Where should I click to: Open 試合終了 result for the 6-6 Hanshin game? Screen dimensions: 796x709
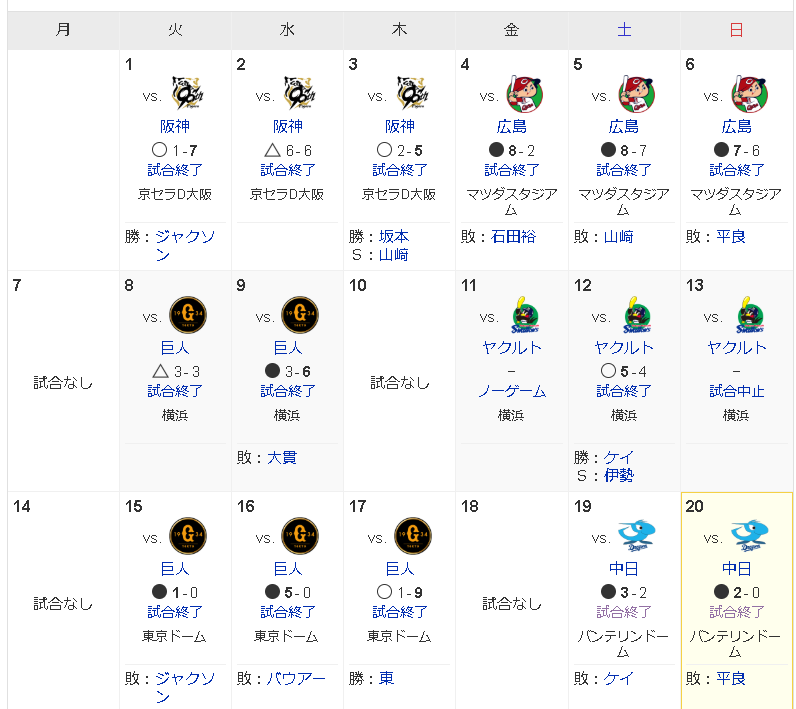tap(287, 170)
